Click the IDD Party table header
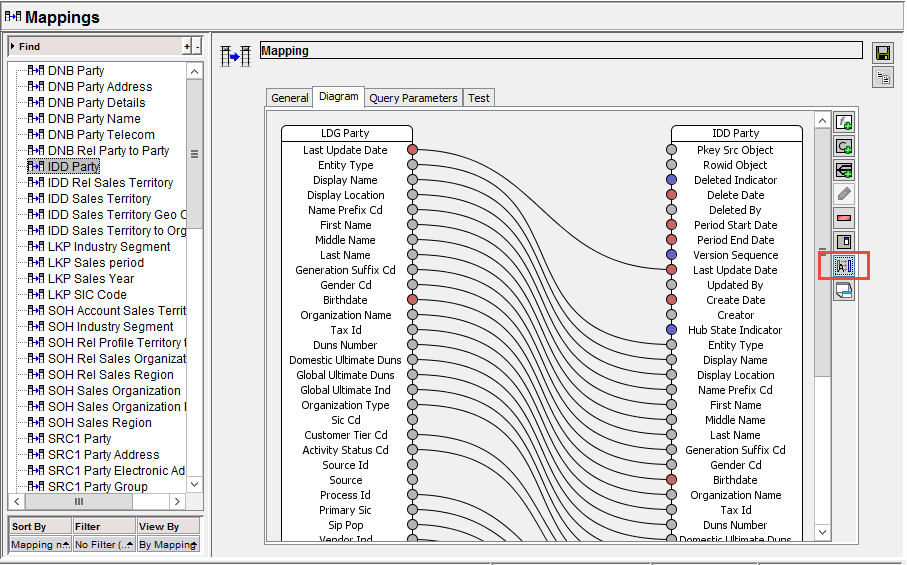 coord(736,133)
